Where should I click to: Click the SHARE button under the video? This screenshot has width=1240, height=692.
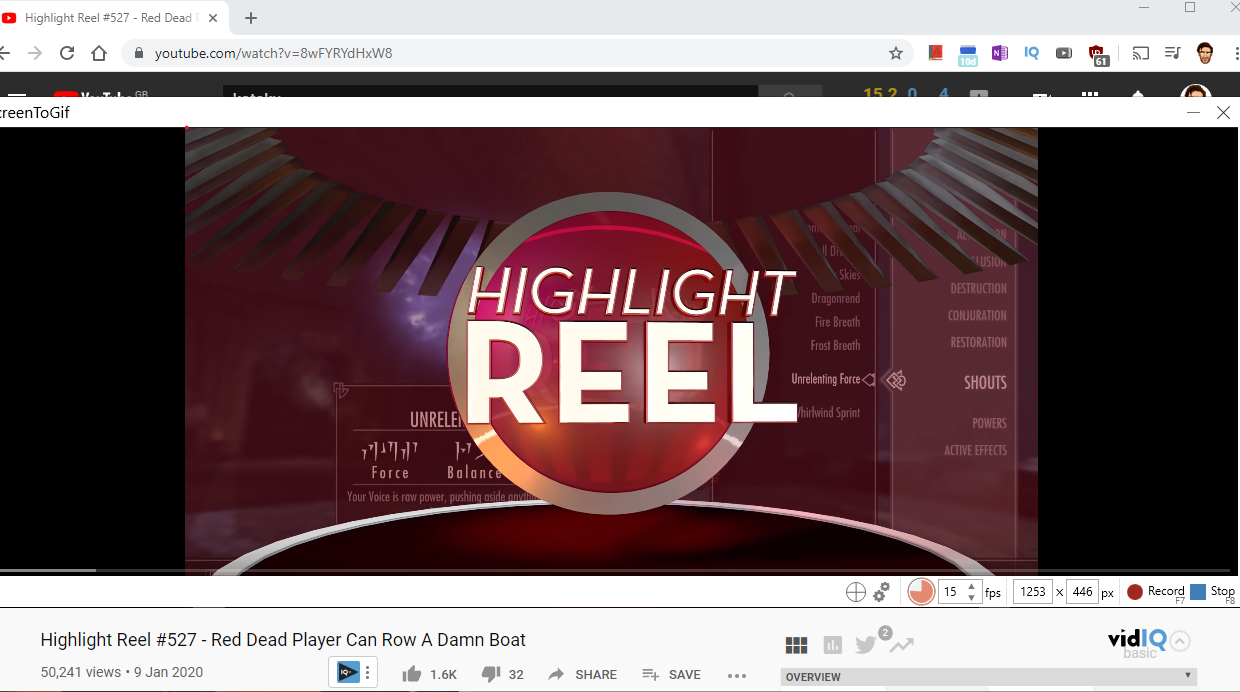pyautogui.click(x=583, y=675)
